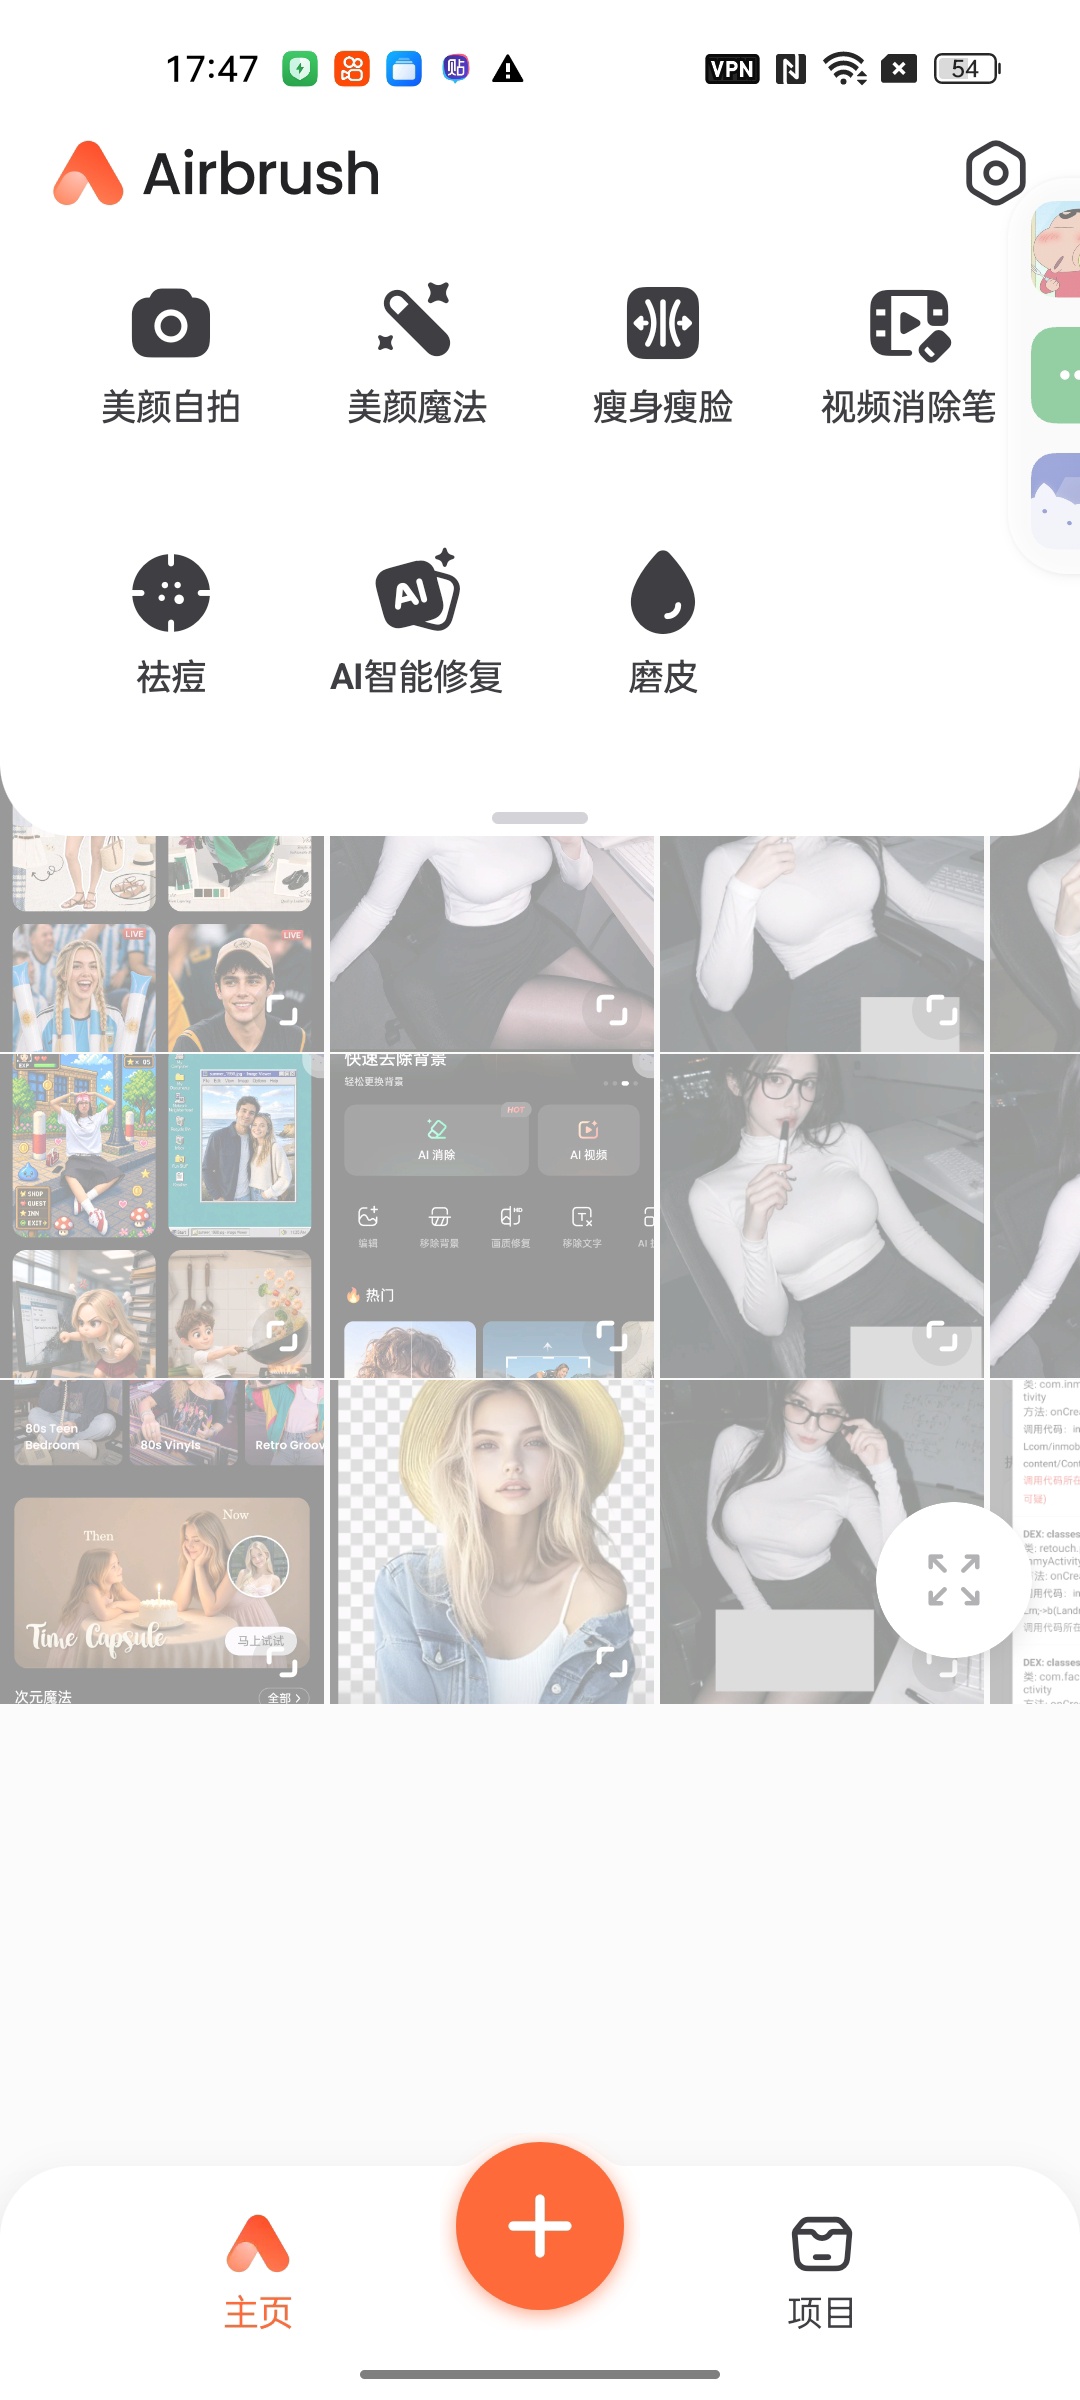Open the 美颜自拍 camera feature
Viewport: 1080px width, 2400px height.
click(171, 357)
